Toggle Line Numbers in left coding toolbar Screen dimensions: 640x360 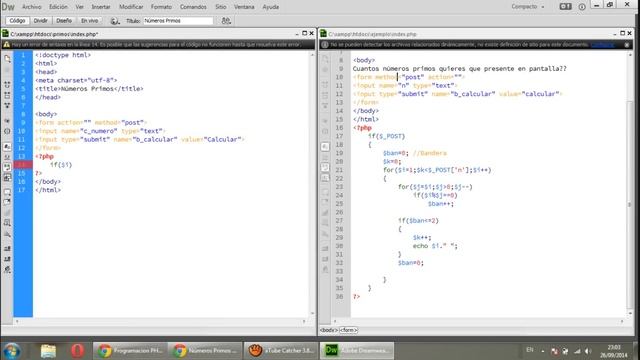7,147
